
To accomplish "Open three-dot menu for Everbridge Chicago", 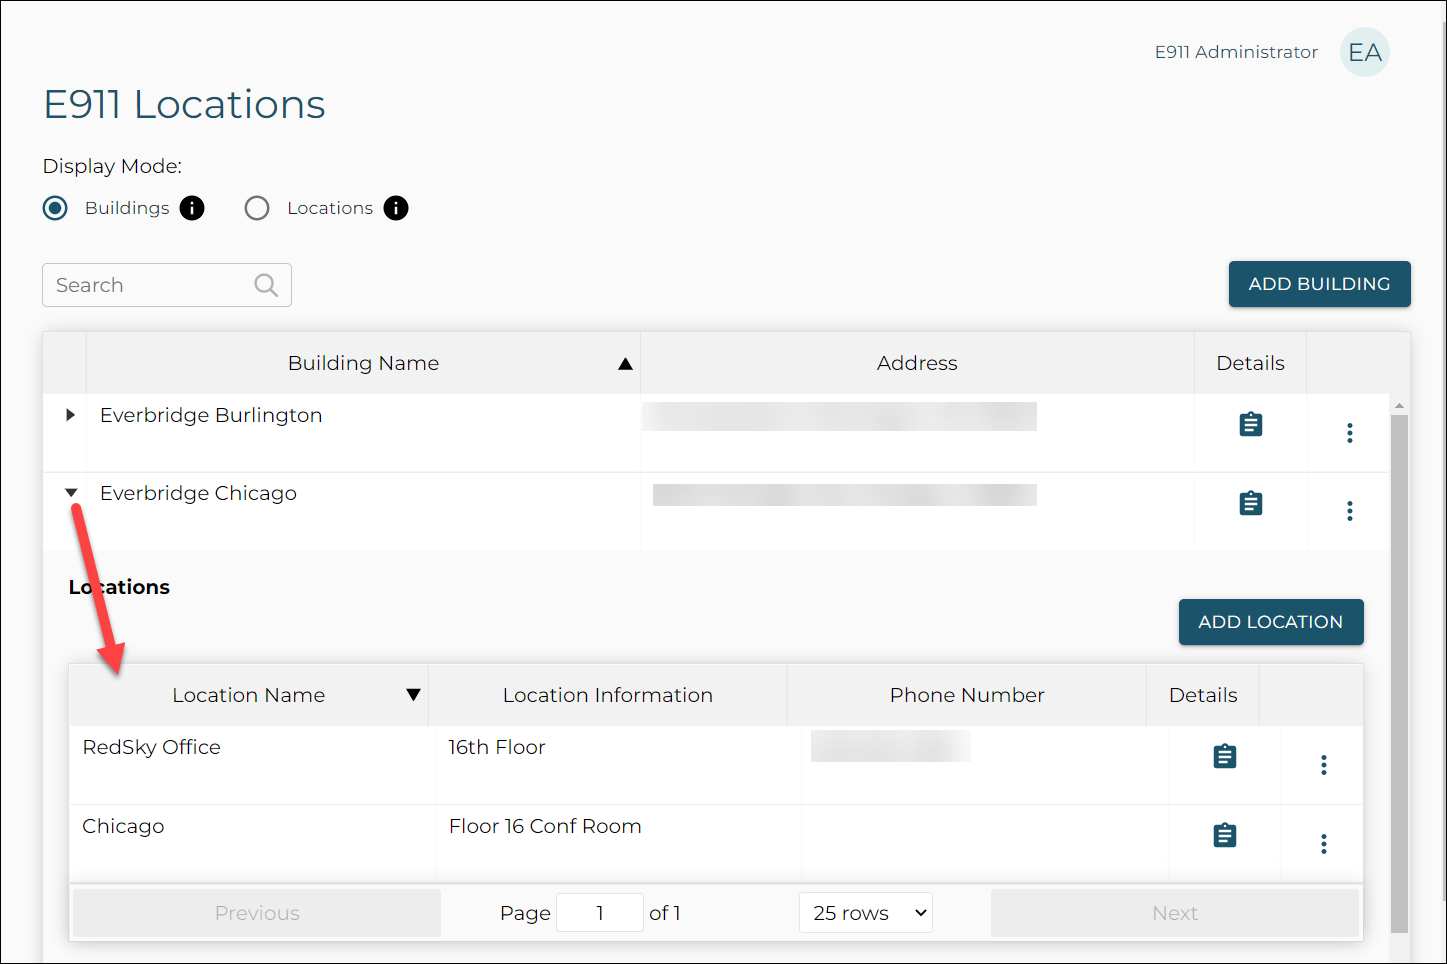I will coord(1349,511).
